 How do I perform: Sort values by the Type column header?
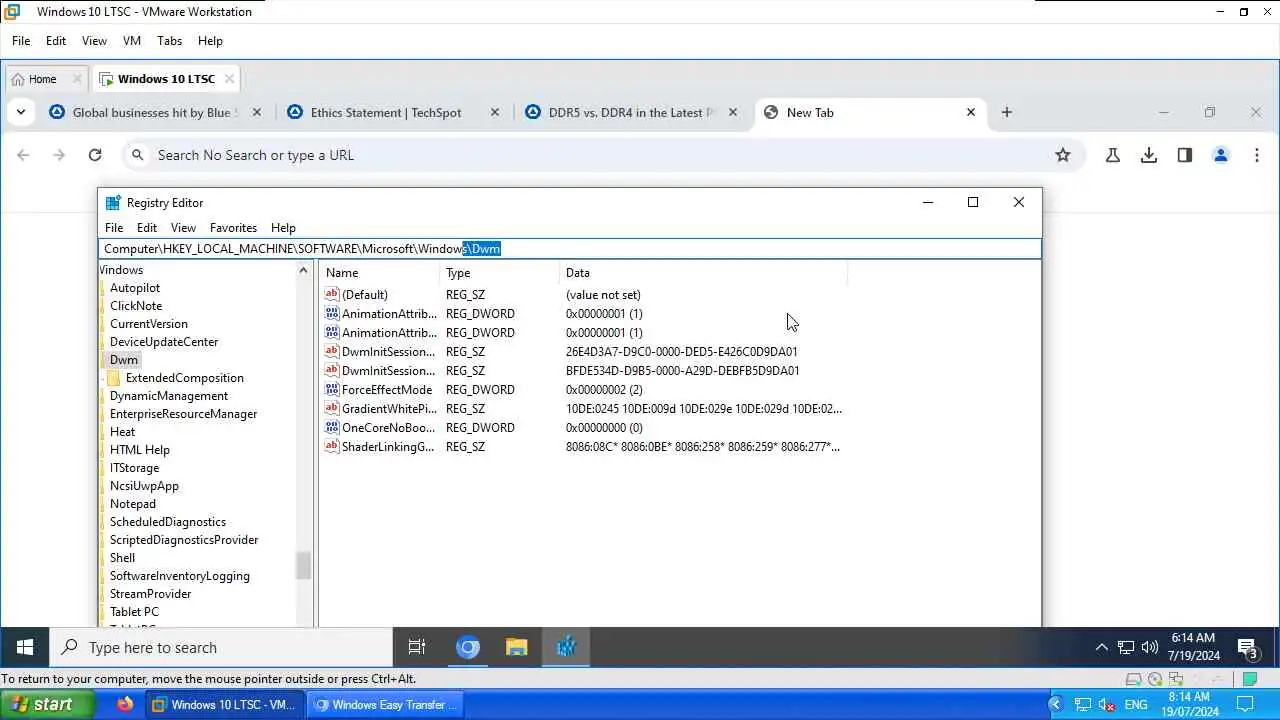tap(500, 273)
